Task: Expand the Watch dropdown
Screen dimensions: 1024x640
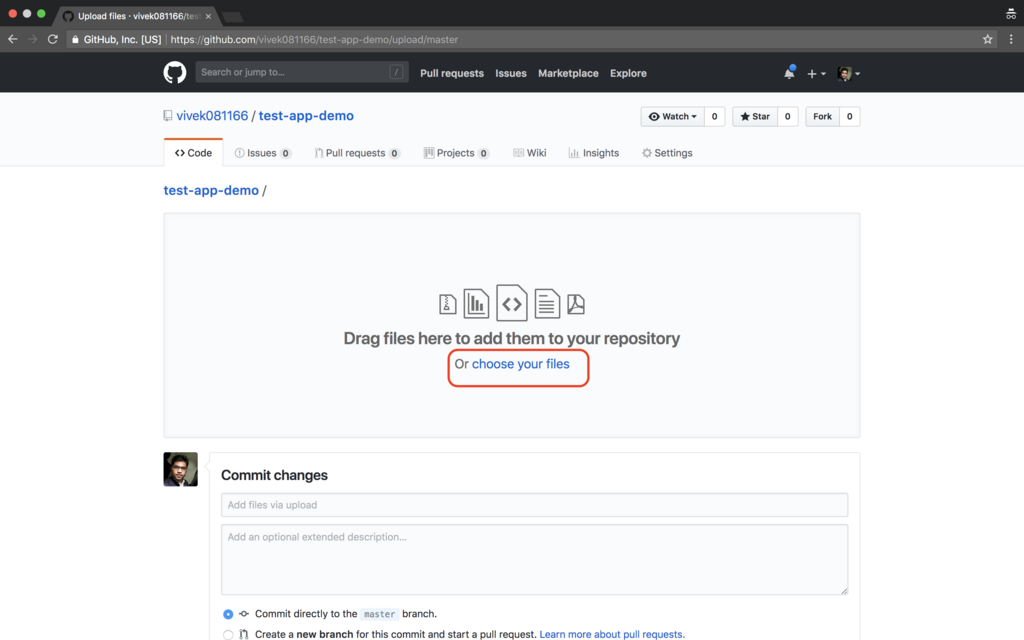Action: click(673, 116)
